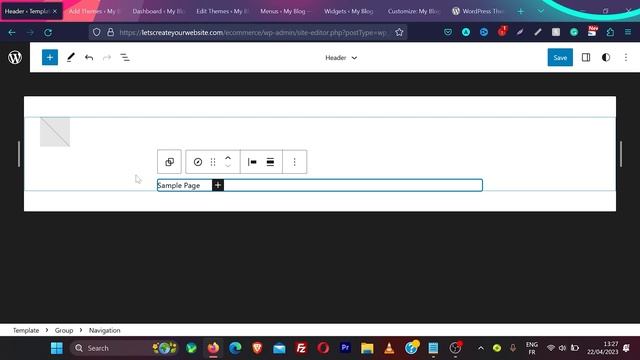Go to Template in breadcrumb
The image size is (640, 360).
[26, 330]
